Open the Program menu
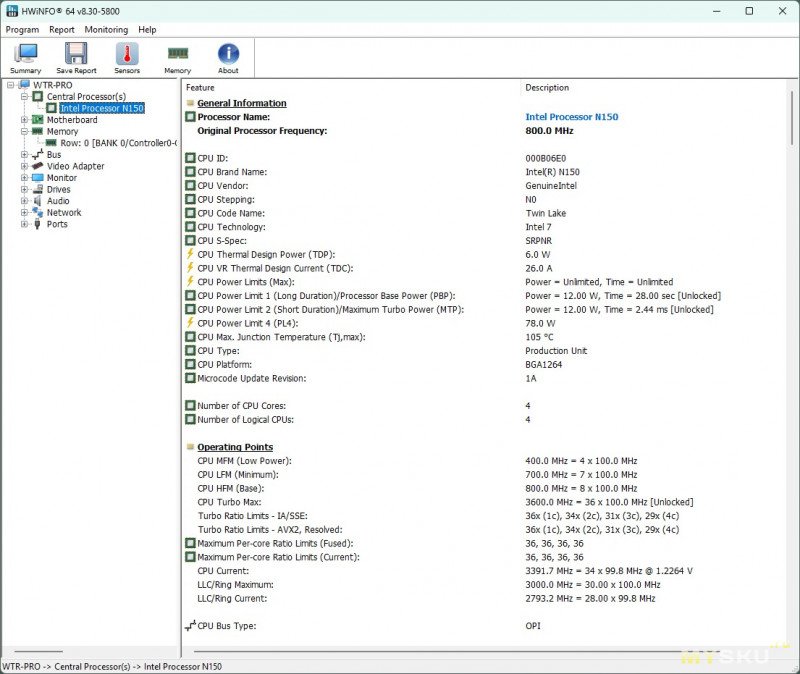 pos(22,30)
